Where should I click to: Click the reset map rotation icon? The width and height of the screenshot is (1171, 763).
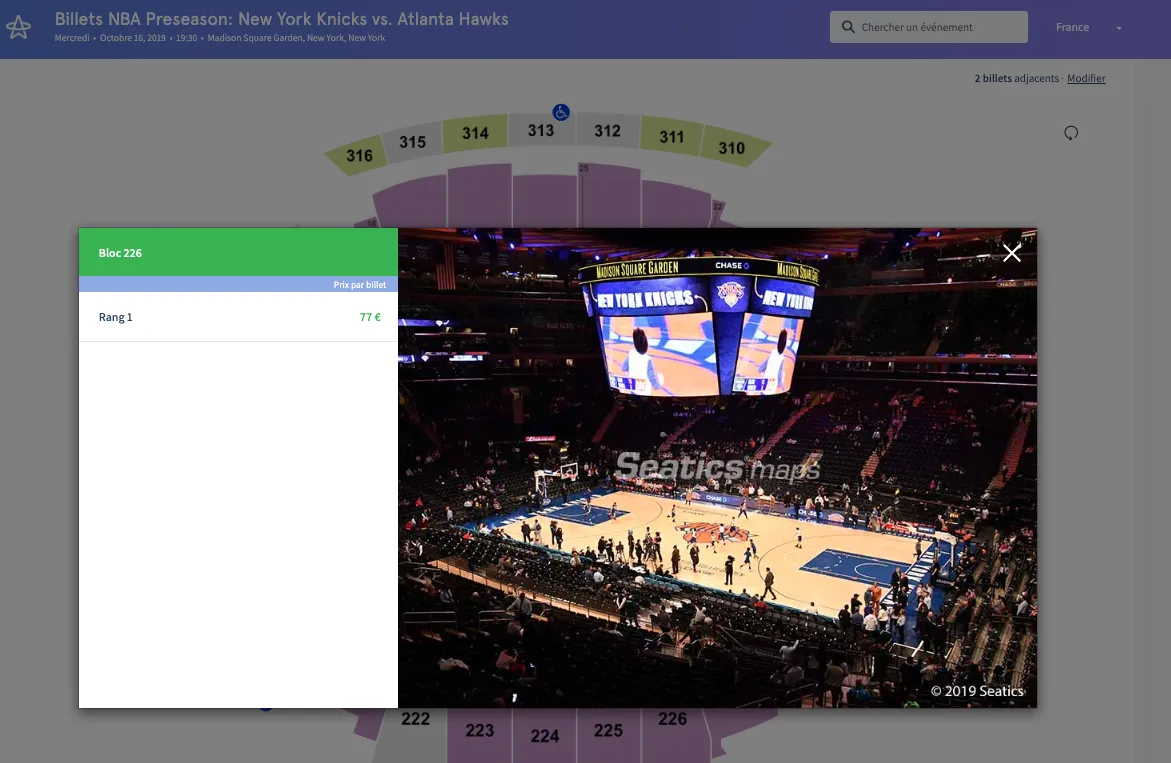tap(1071, 133)
